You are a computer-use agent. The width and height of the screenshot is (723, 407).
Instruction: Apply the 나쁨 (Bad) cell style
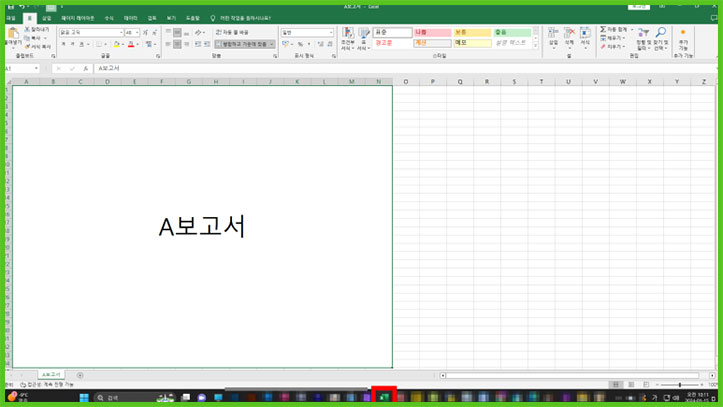click(433, 32)
